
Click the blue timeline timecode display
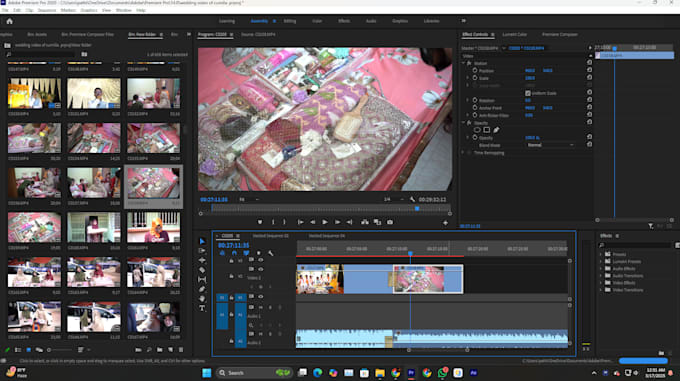pyautogui.click(x=233, y=245)
